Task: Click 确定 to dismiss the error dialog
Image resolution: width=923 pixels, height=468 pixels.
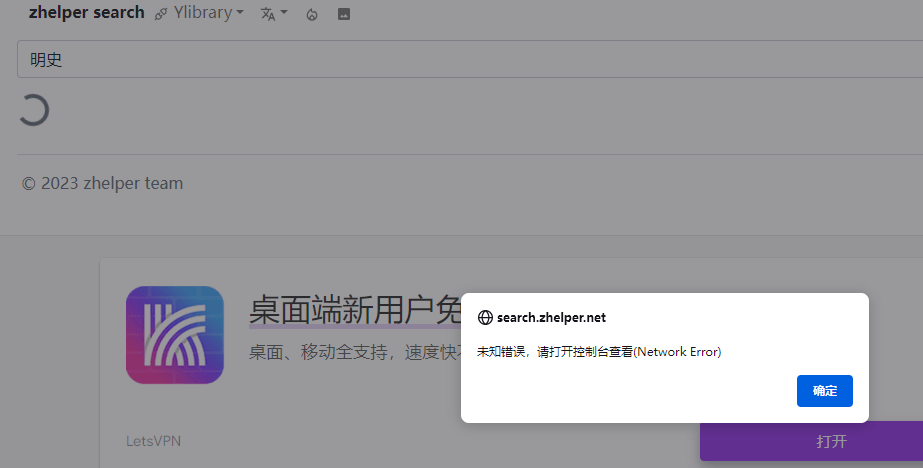Action: coord(824,391)
